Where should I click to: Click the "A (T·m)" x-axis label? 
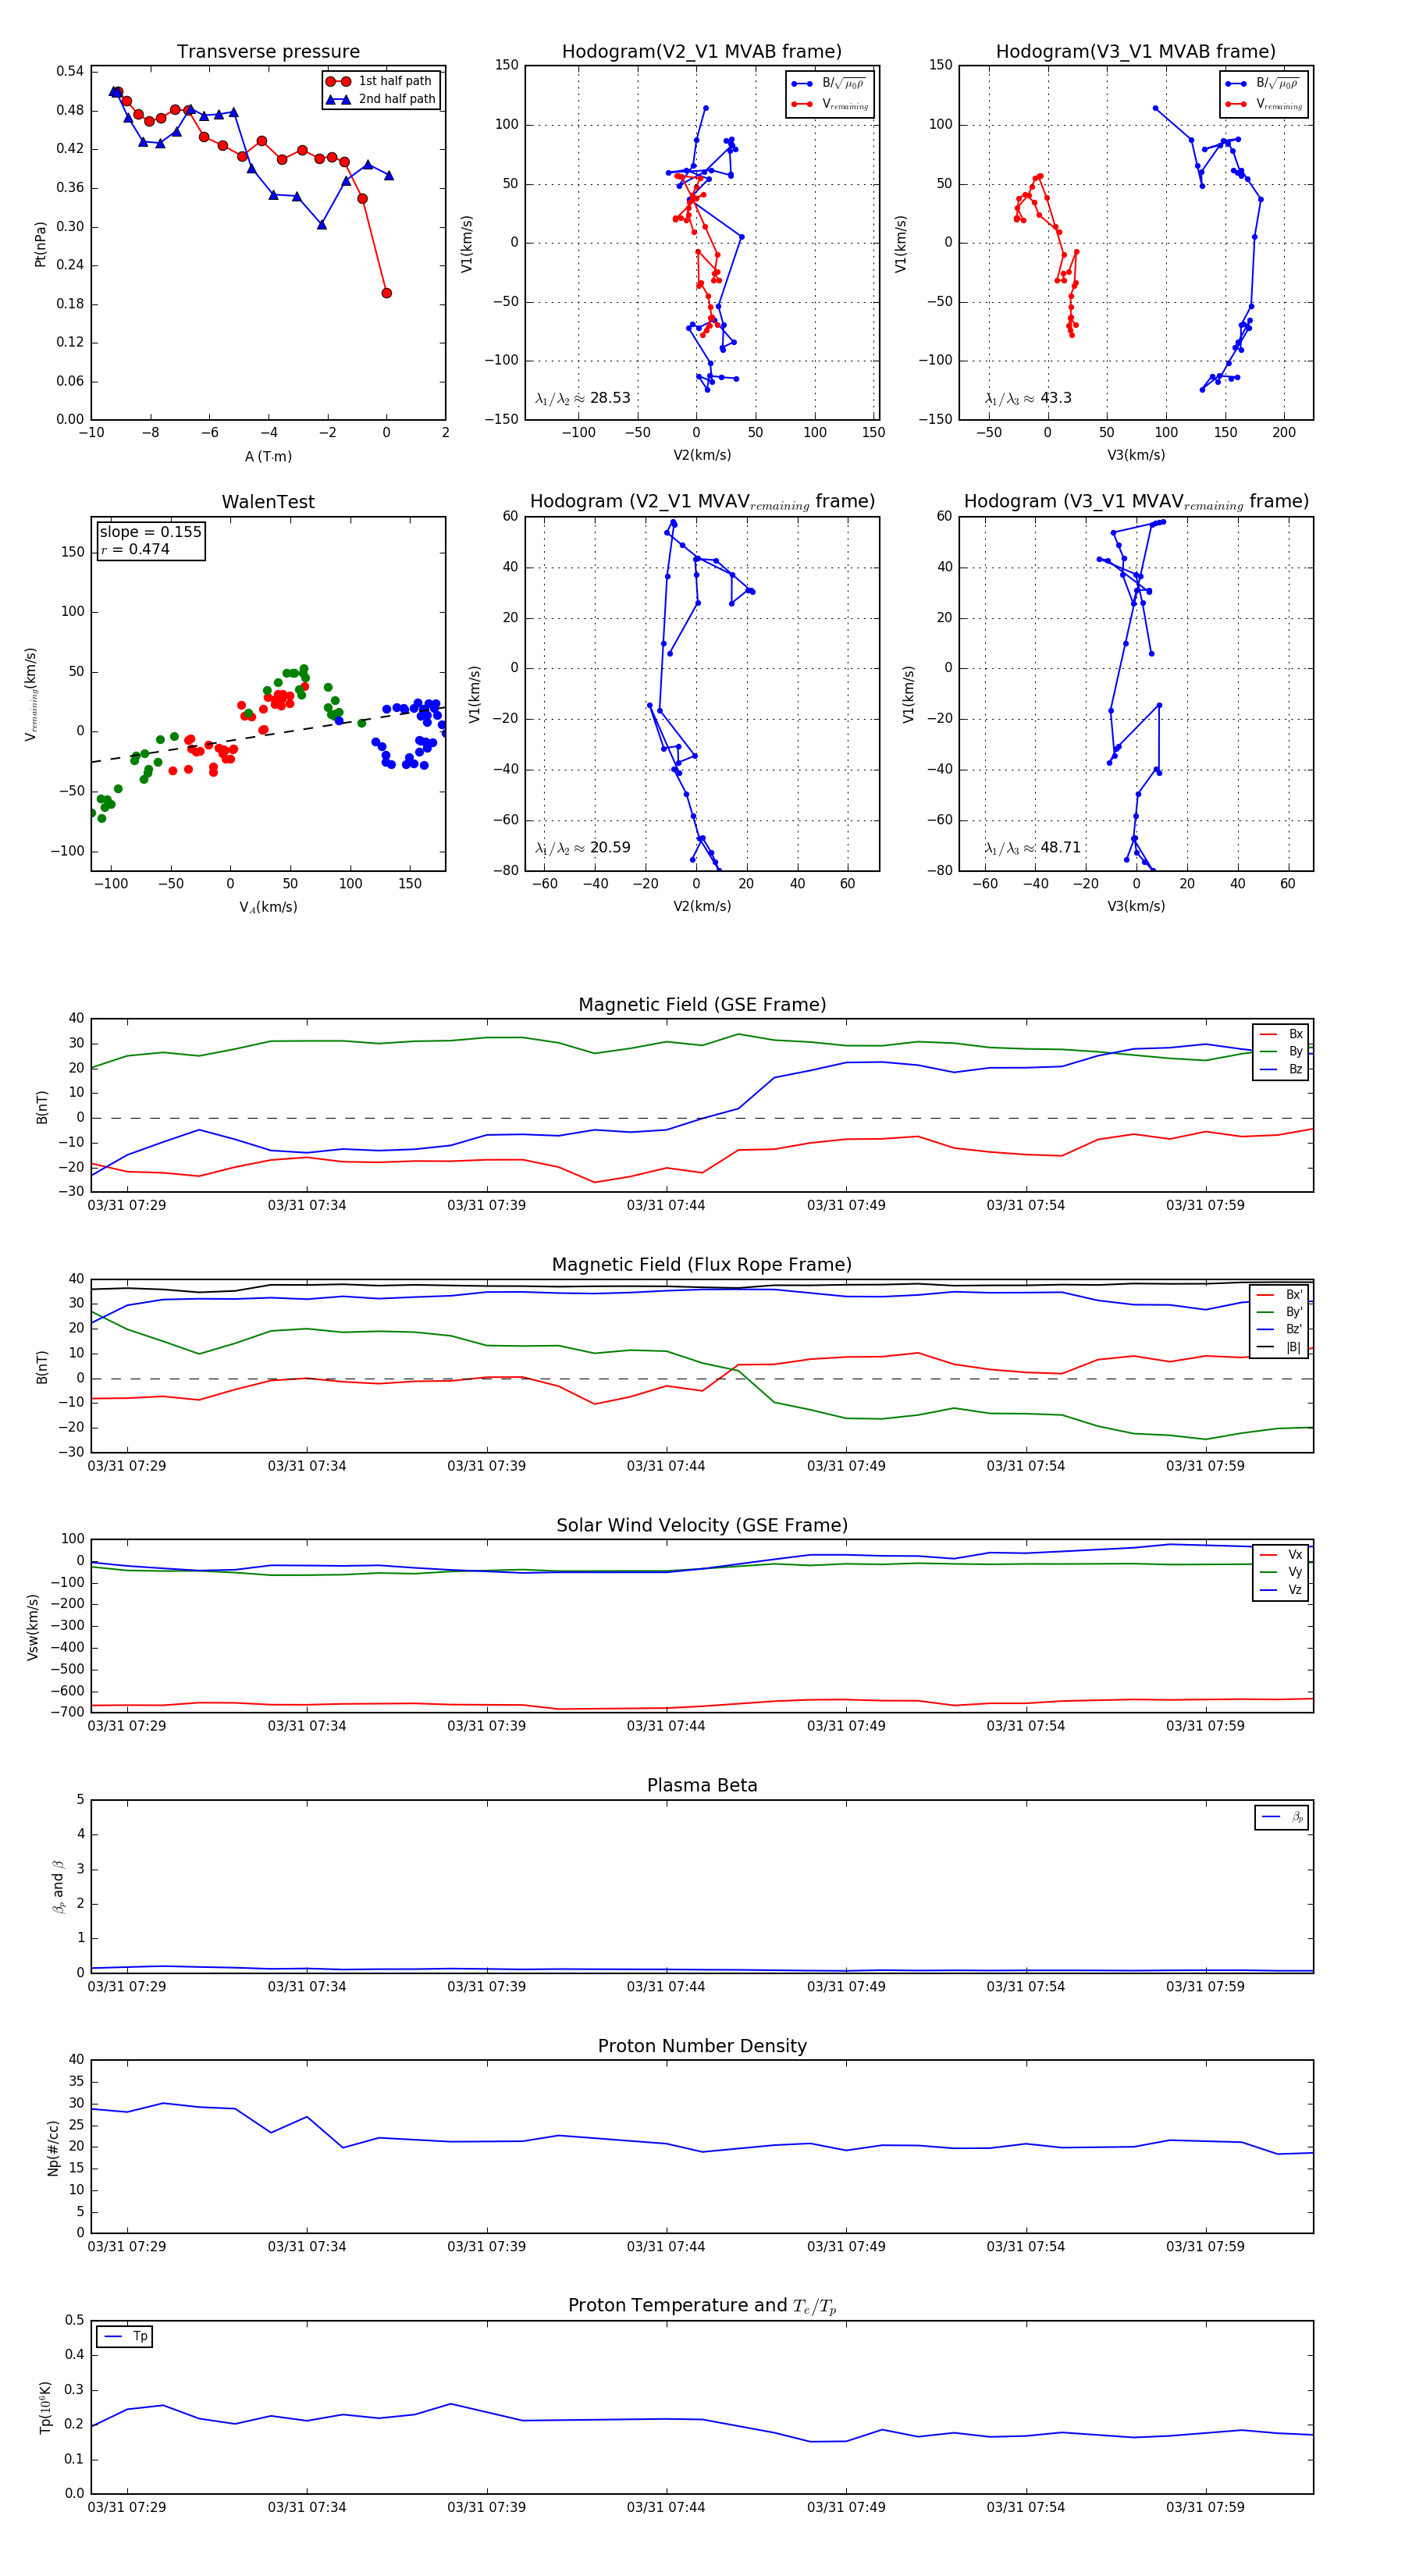[x=268, y=456]
